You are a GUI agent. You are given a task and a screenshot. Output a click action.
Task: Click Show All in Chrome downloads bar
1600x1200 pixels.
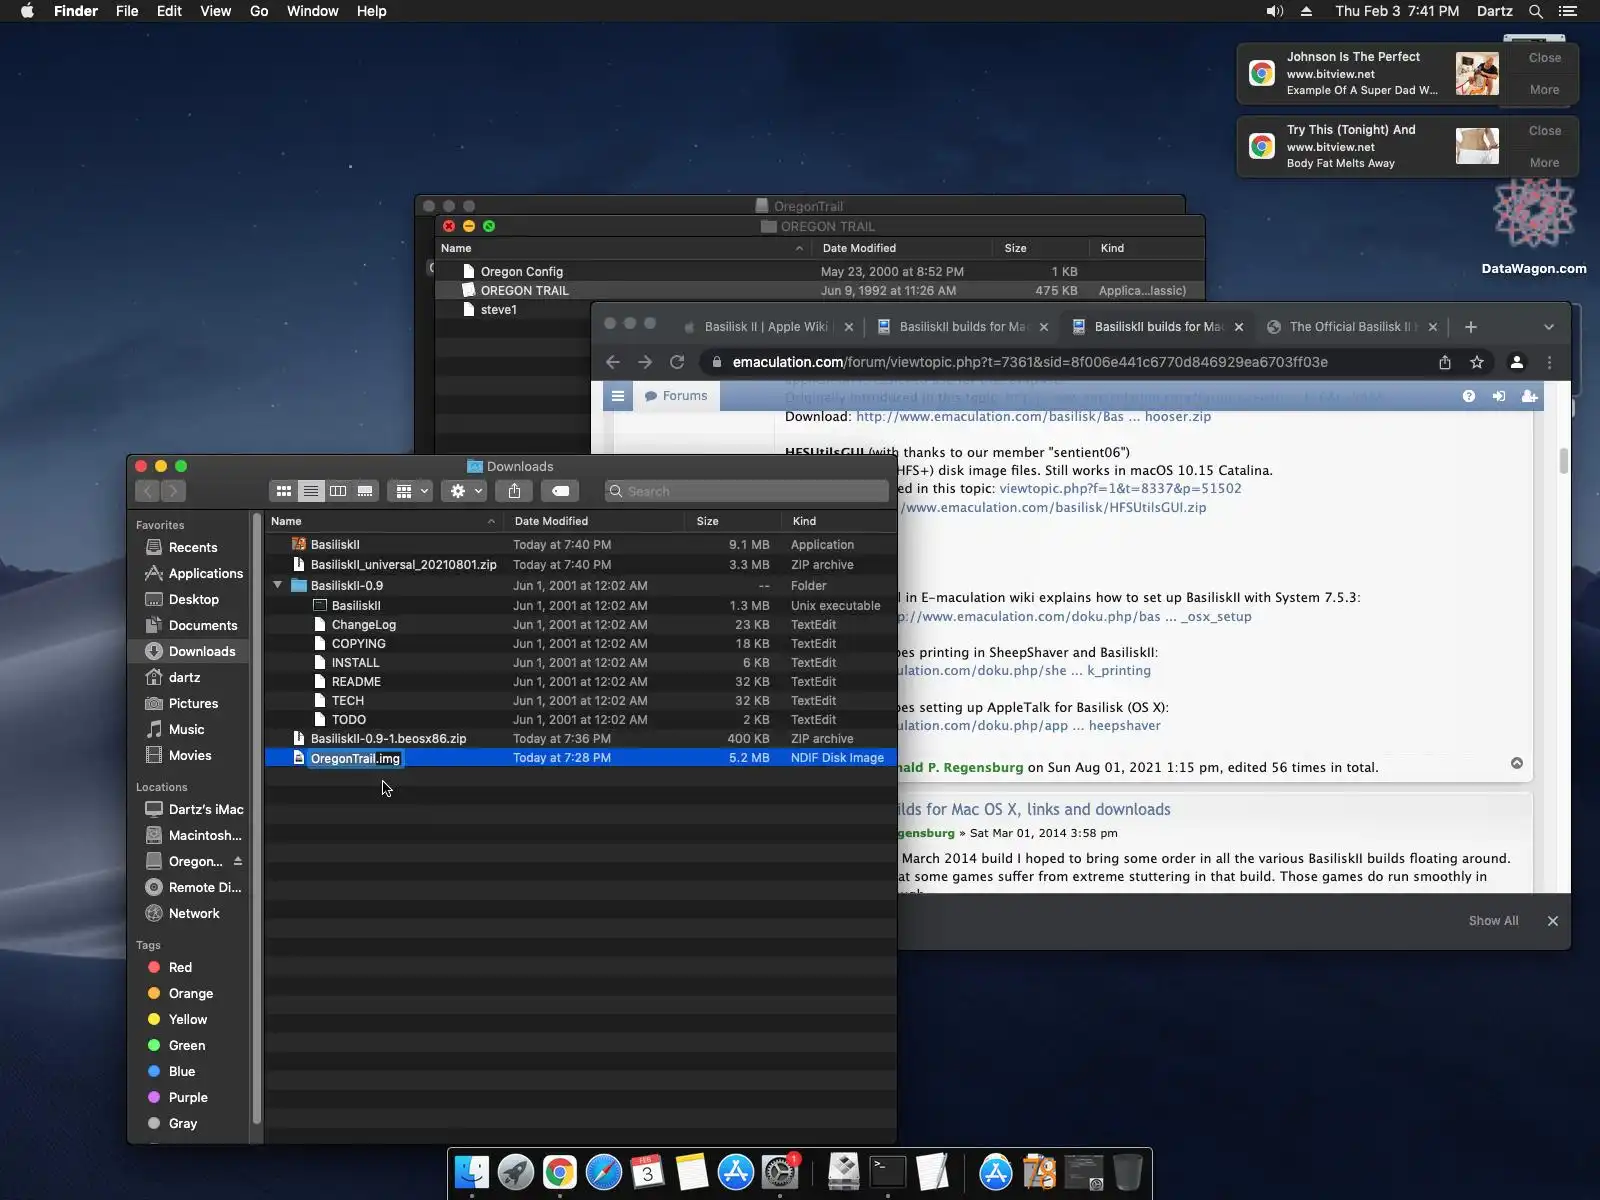click(1493, 921)
